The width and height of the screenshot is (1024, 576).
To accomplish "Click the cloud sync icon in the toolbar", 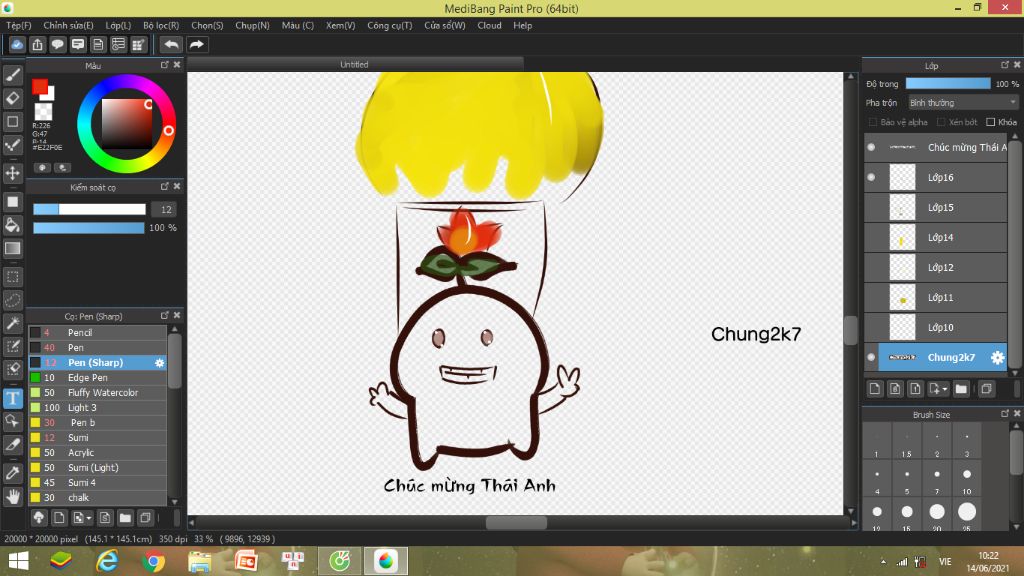I will (x=17, y=44).
